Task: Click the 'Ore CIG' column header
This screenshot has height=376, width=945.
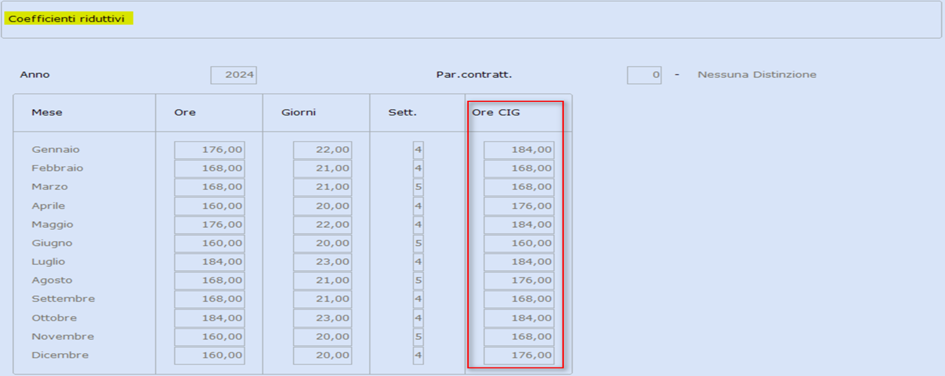Action: click(x=495, y=113)
